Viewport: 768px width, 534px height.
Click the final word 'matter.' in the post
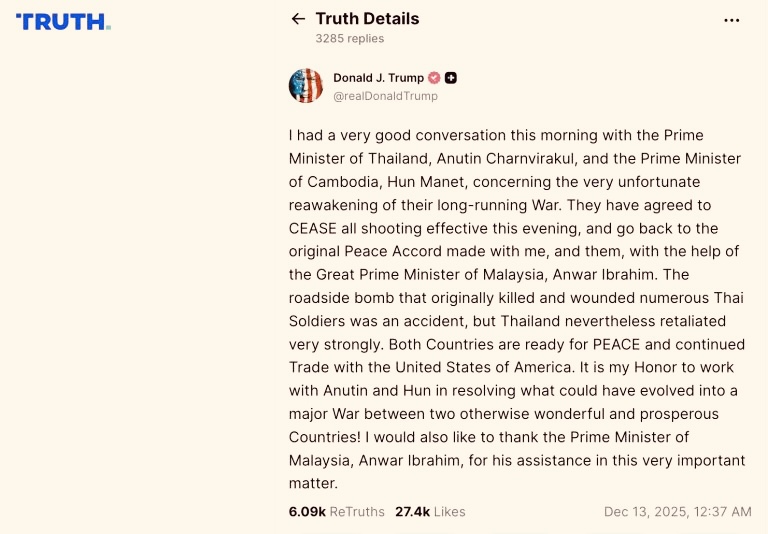pos(314,483)
